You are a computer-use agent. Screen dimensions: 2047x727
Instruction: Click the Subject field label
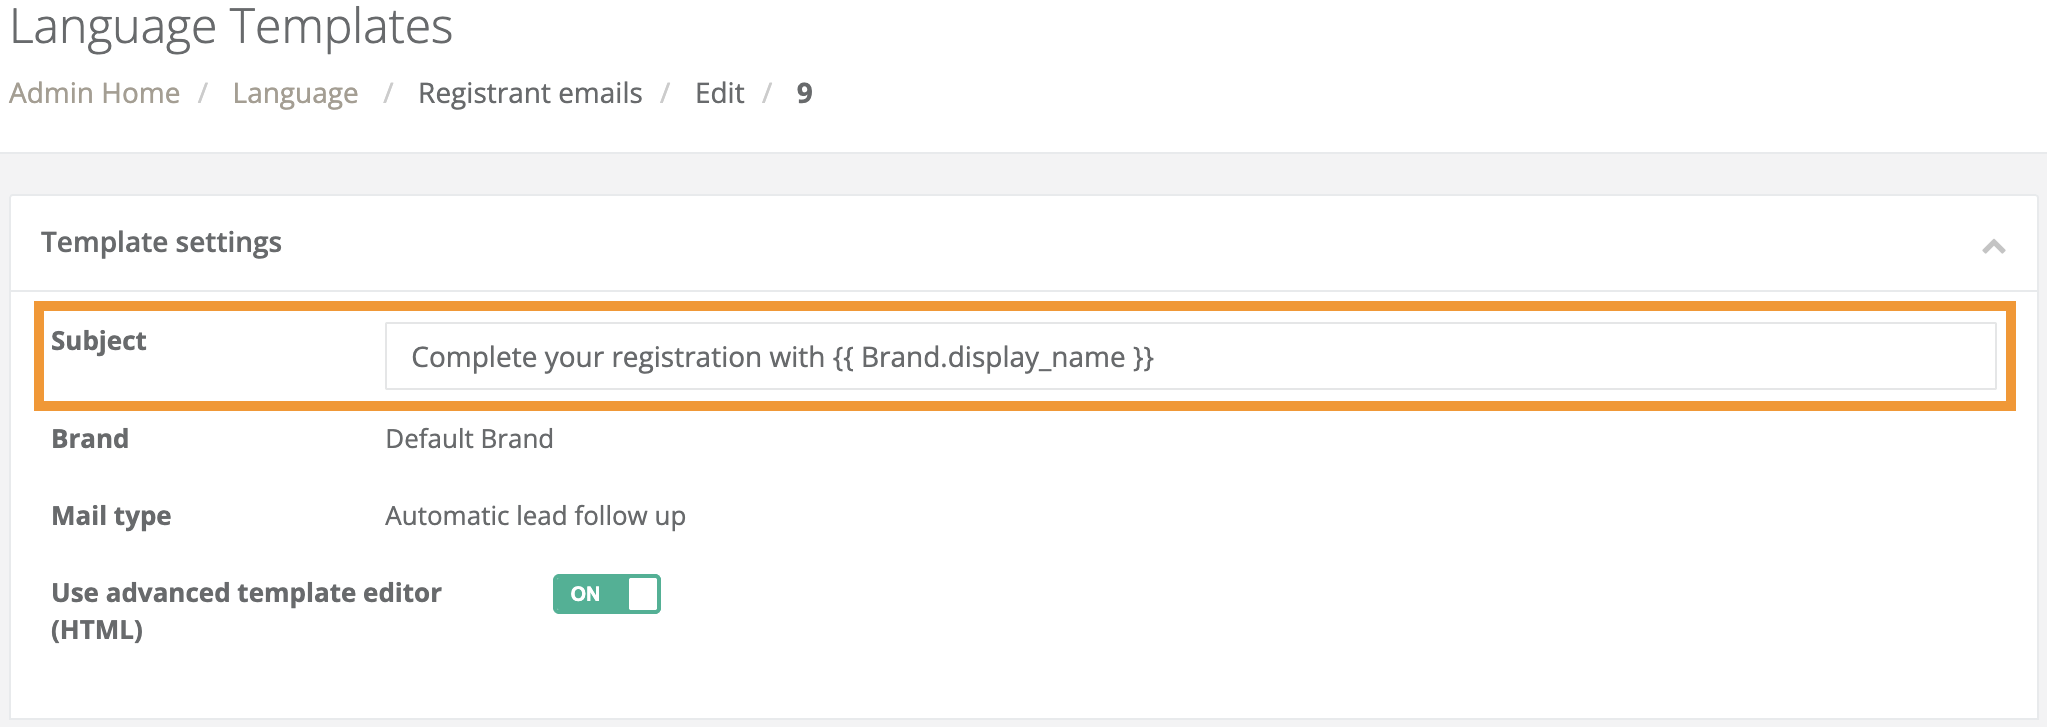pyautogui.click(x=99, y=340)
